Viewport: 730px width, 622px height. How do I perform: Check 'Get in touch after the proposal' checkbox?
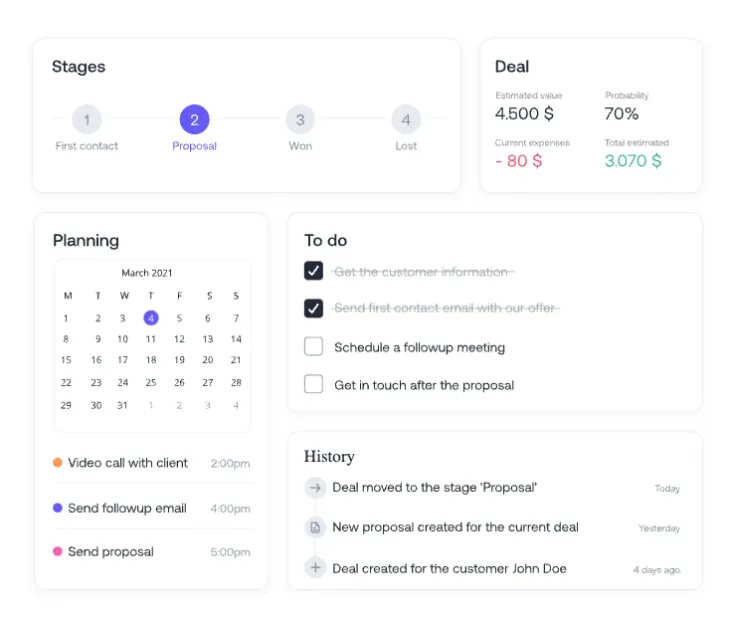click(x=313, y=385)
